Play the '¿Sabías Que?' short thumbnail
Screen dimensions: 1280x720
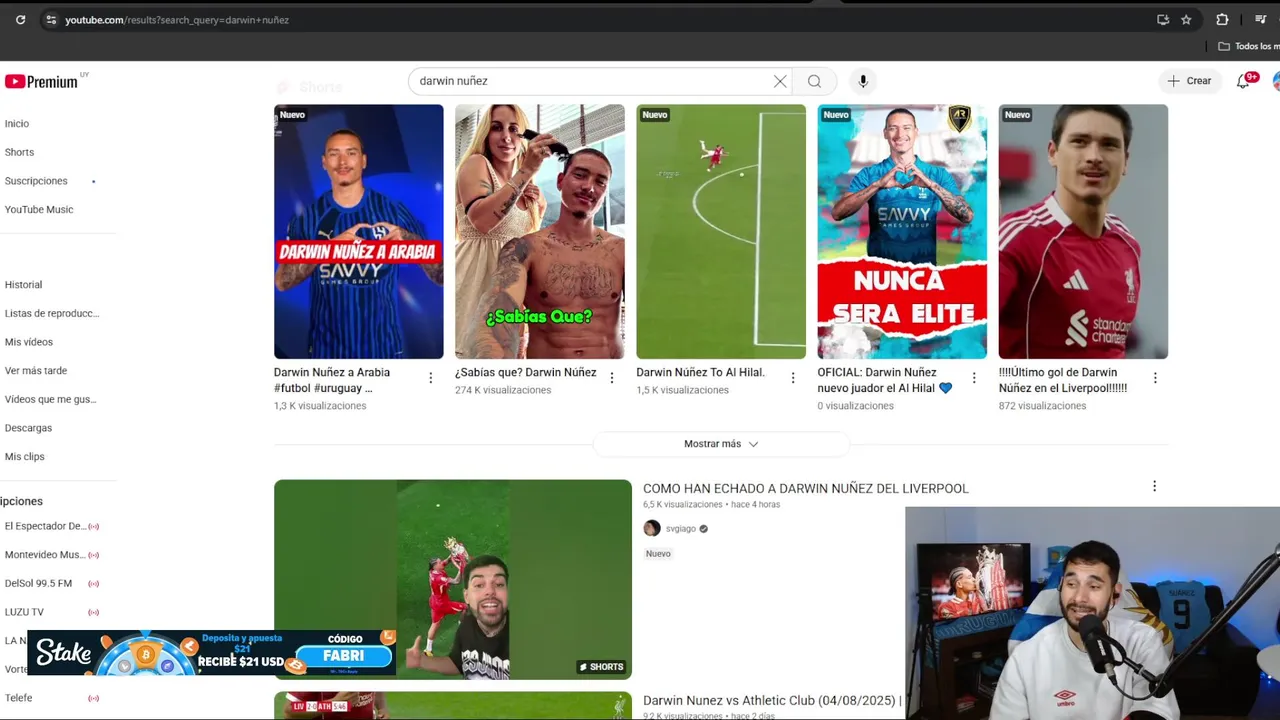(x=540, y=232)
